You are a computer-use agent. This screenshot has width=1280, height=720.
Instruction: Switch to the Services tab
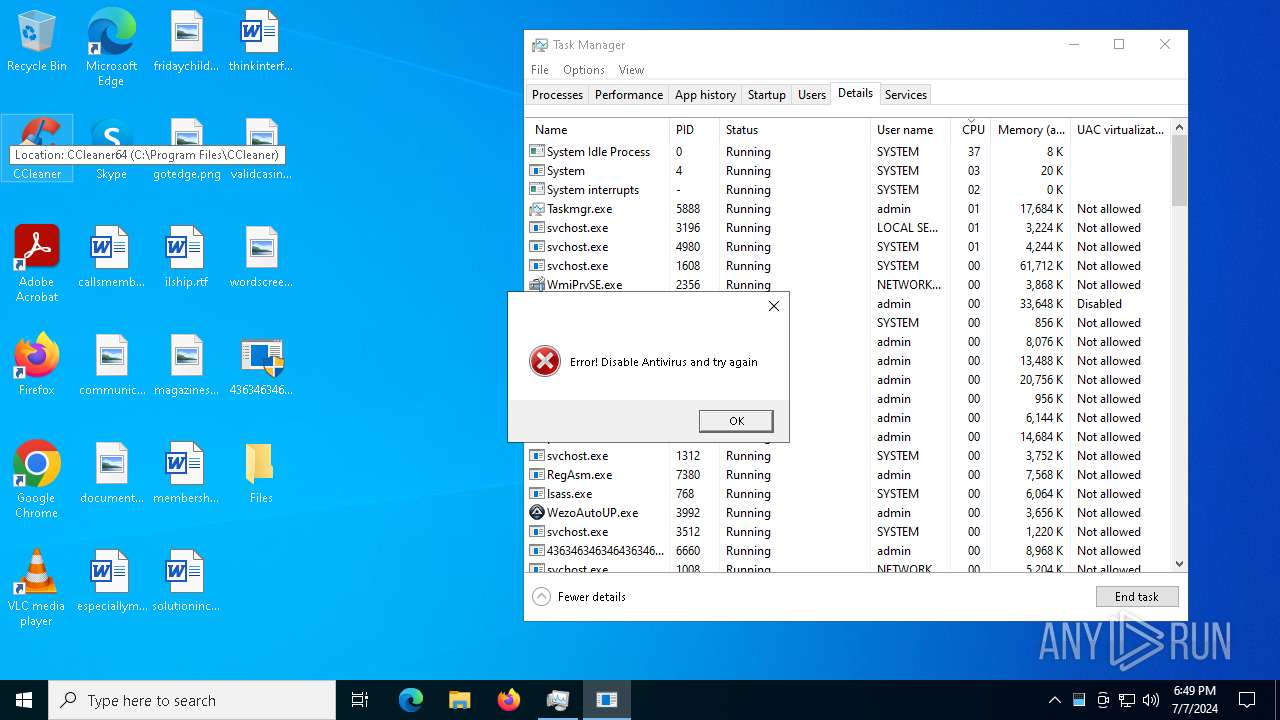[x=906, y=95]
